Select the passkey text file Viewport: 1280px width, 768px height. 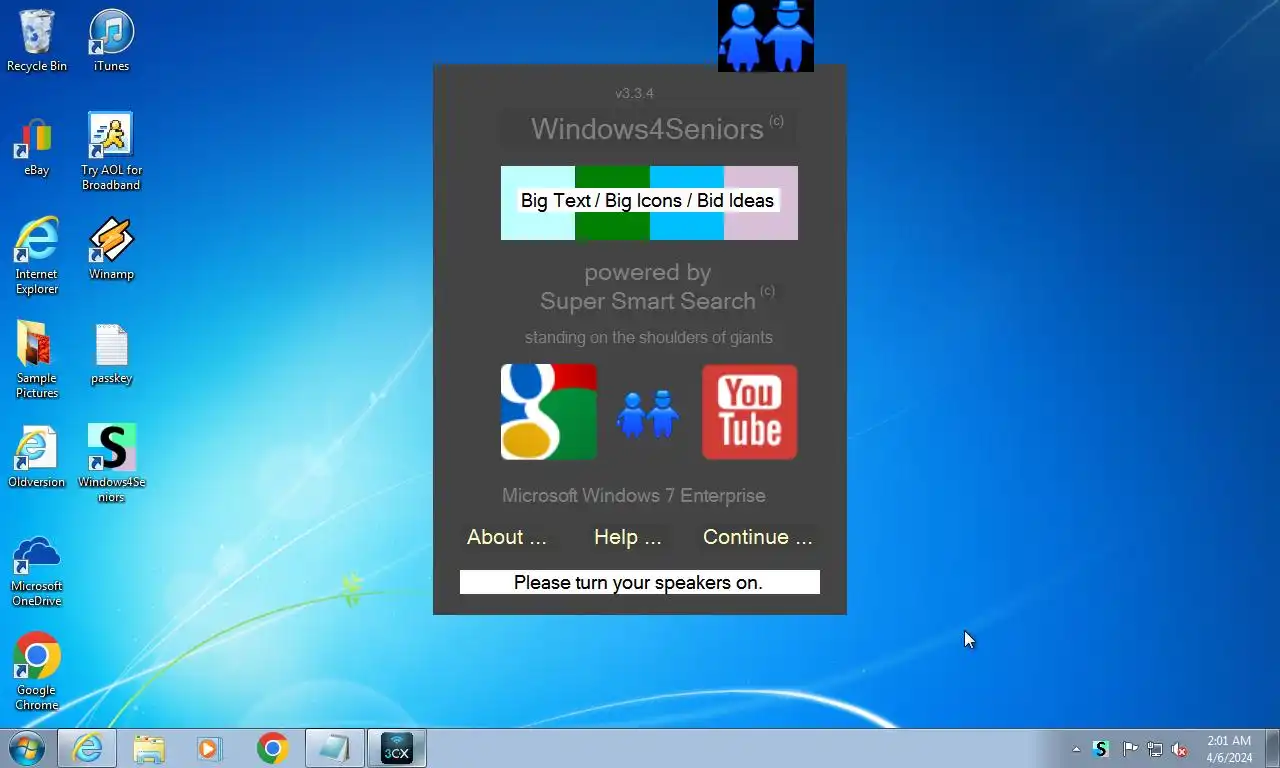click(x=111, y=354)
